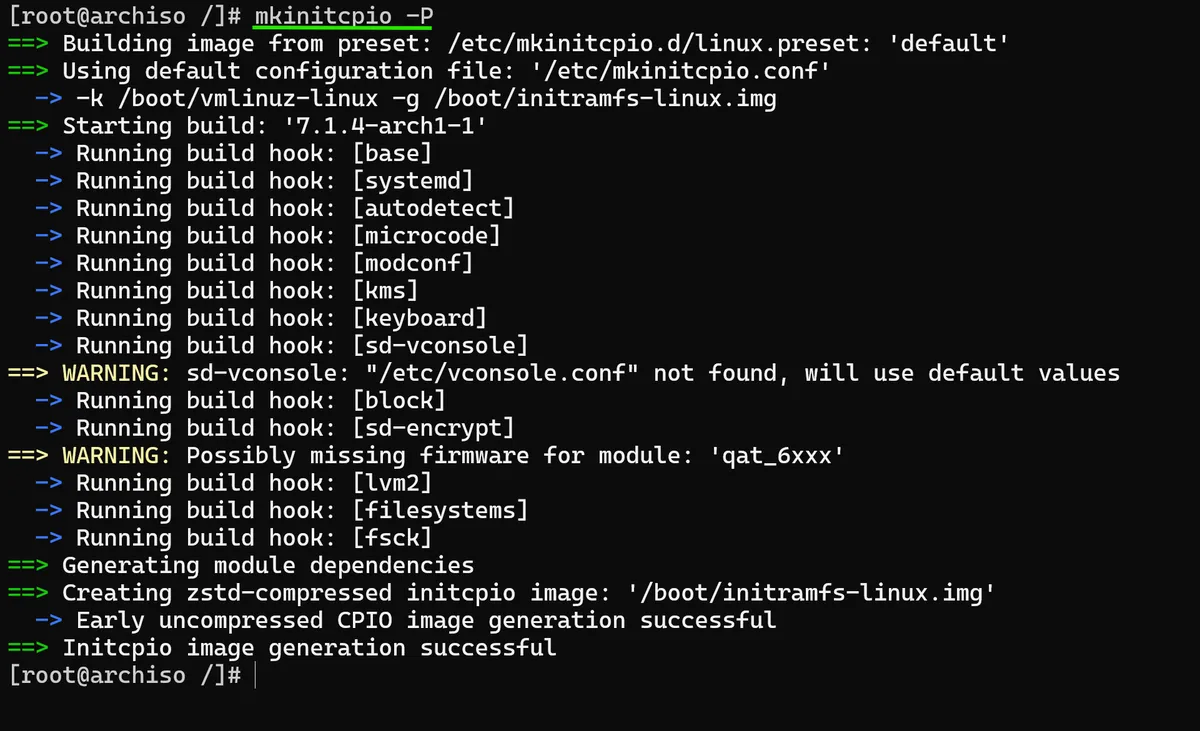
Task: Click the [systemd] build hook text
Action: (412, 181)
